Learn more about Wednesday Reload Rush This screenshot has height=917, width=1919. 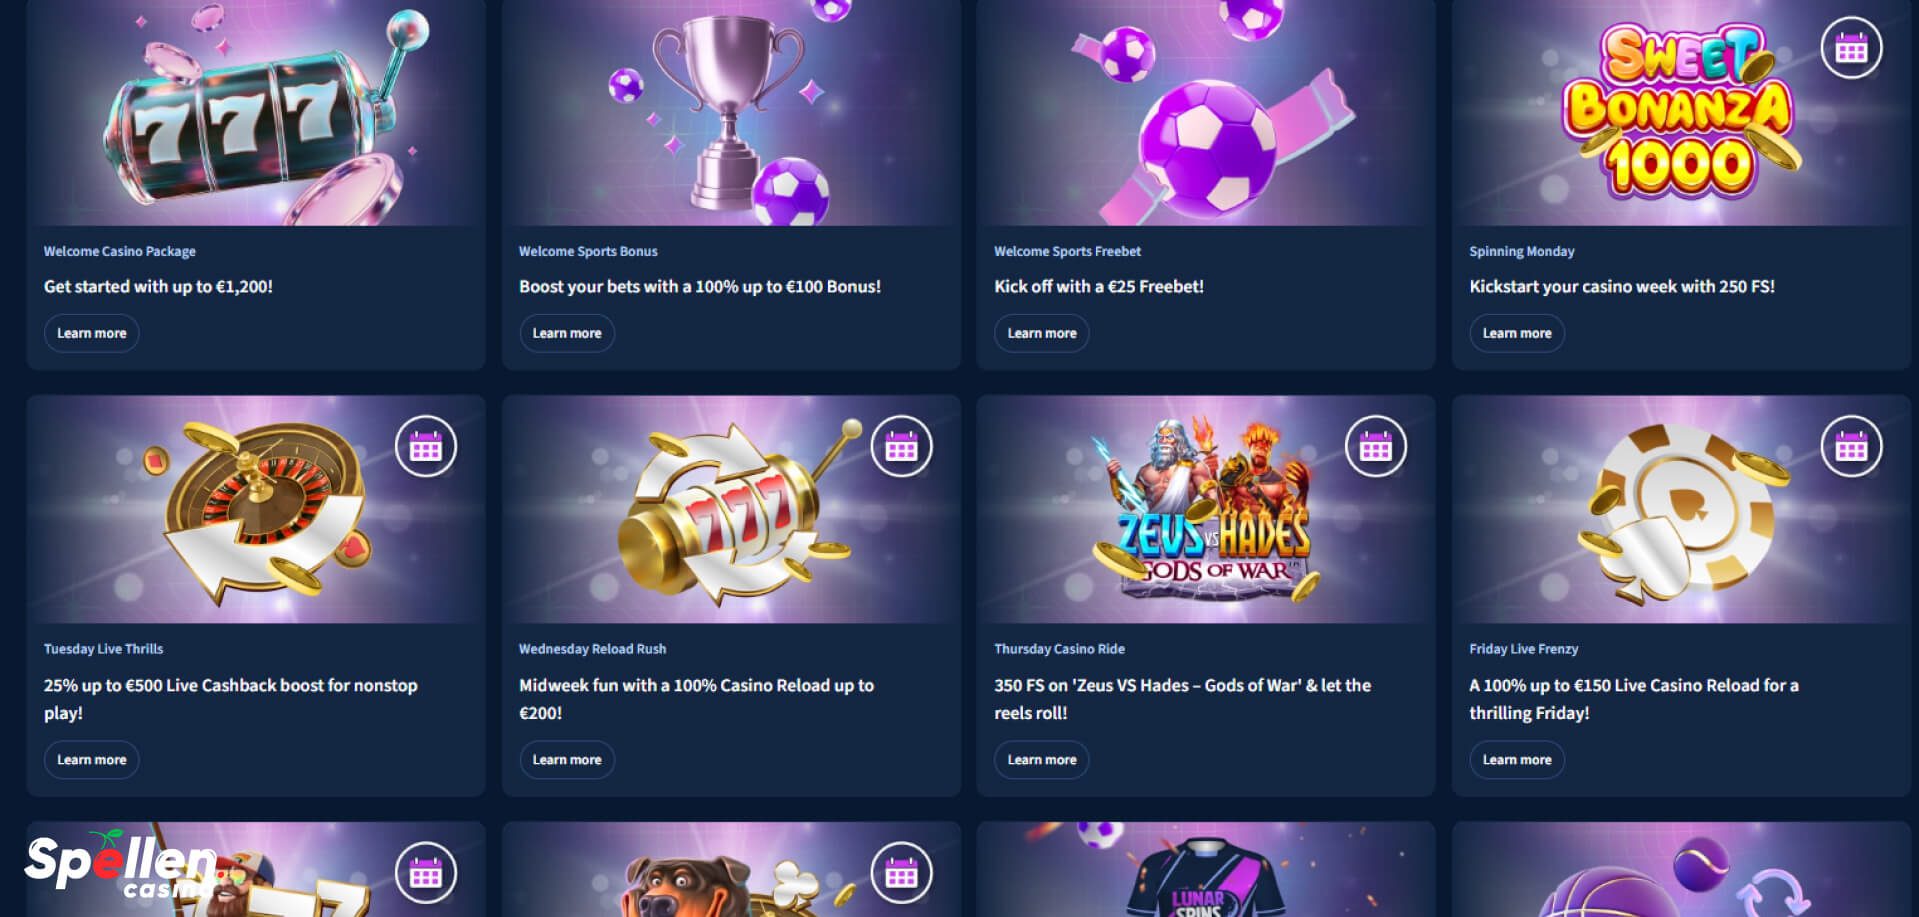(x=567, y=760)
